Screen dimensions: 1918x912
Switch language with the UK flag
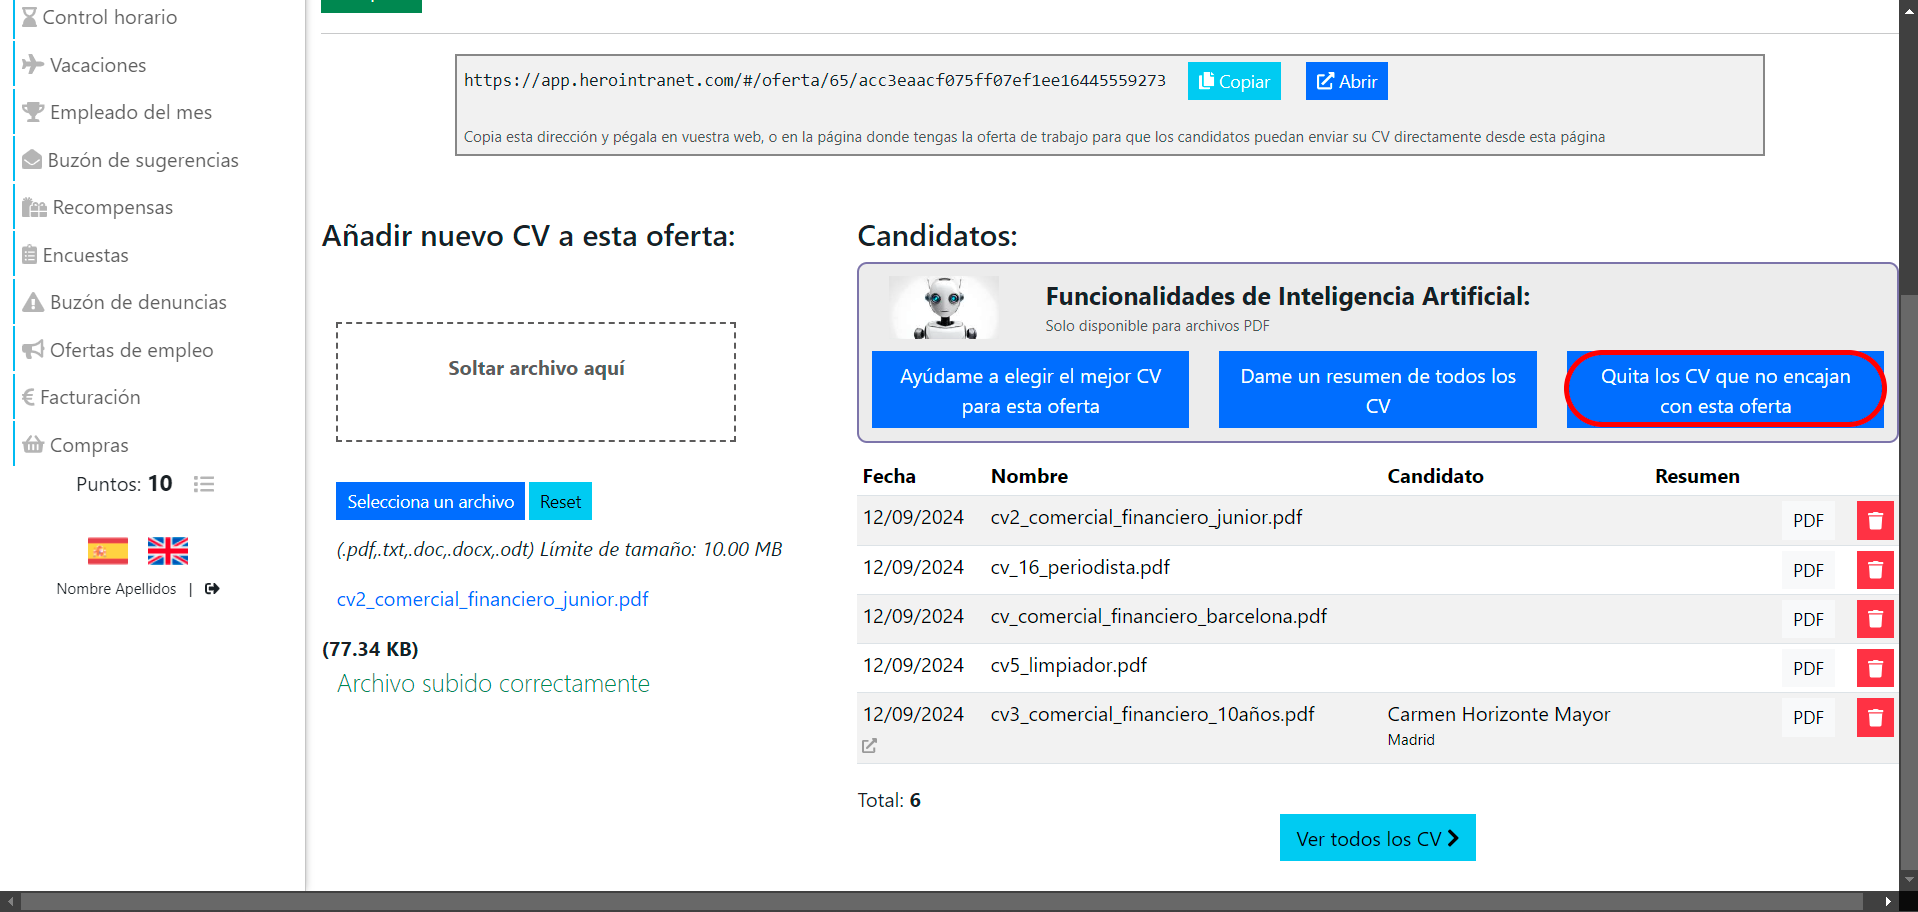coord(168,551)
